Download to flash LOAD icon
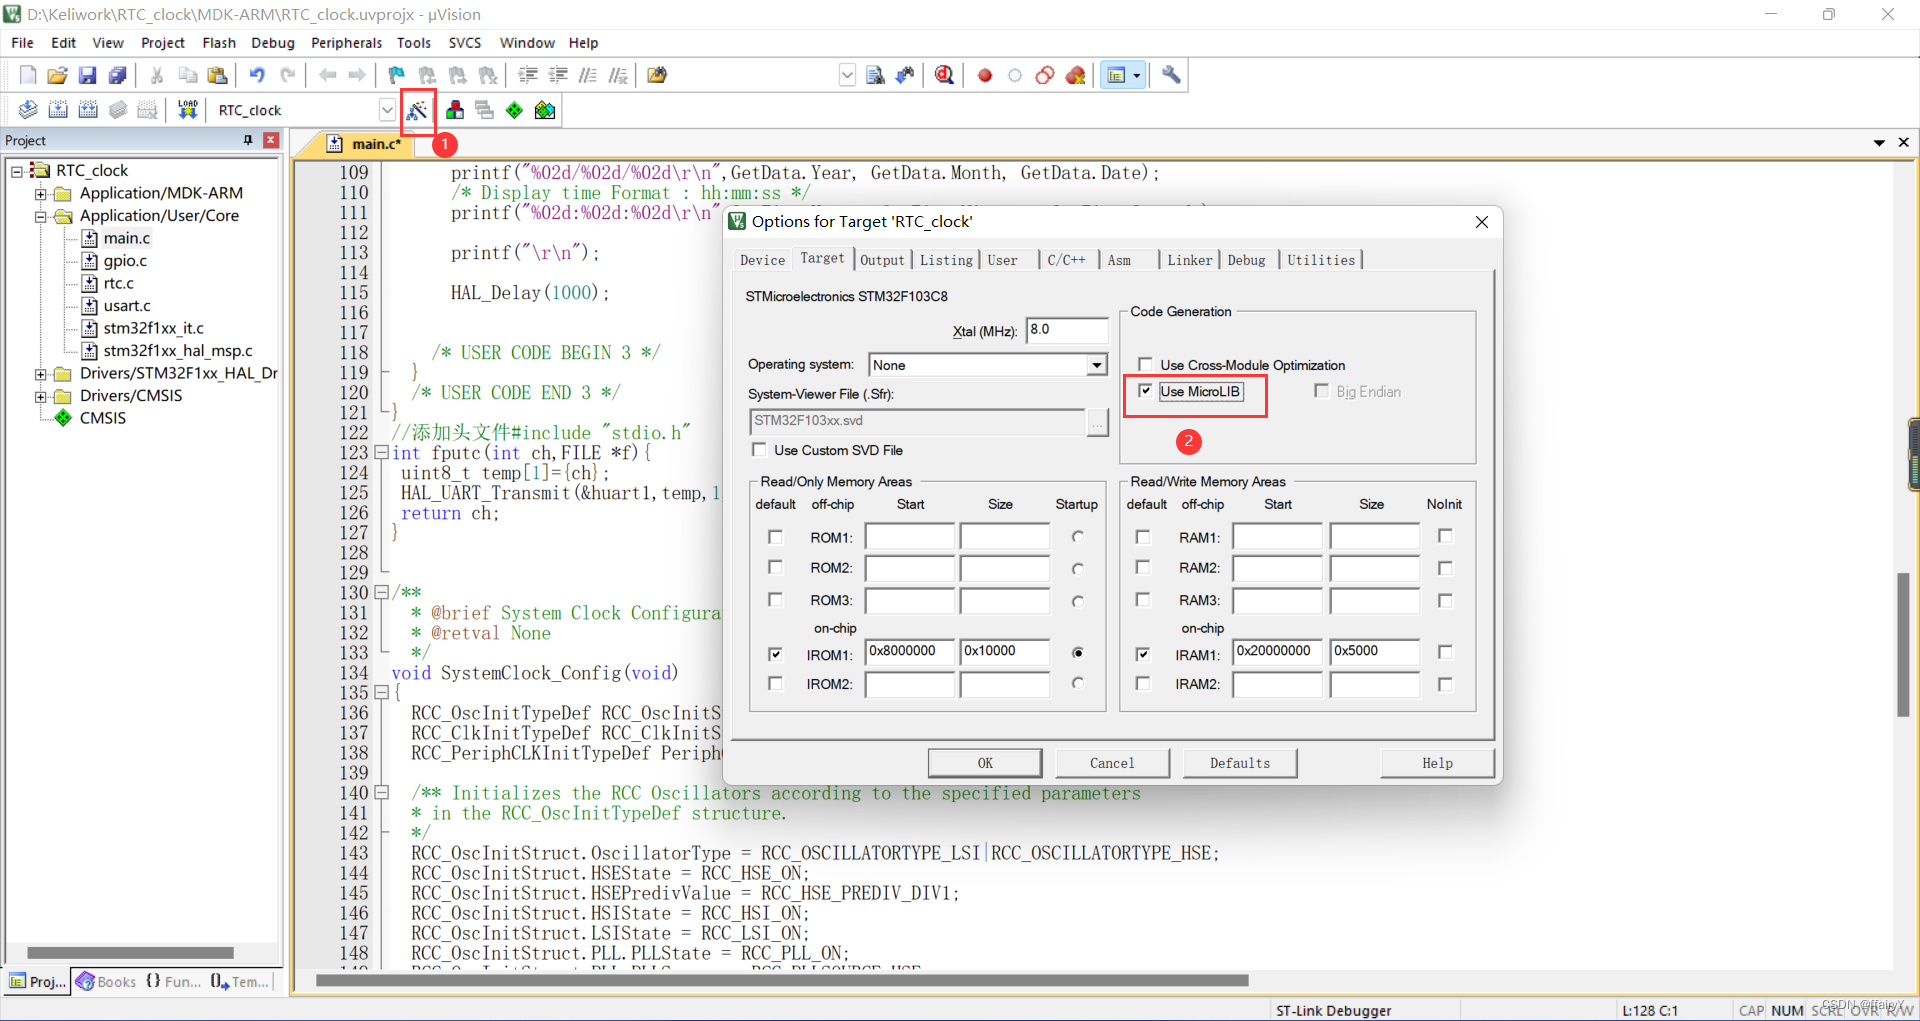The image size is (1920, 1021). click(187, 110)
